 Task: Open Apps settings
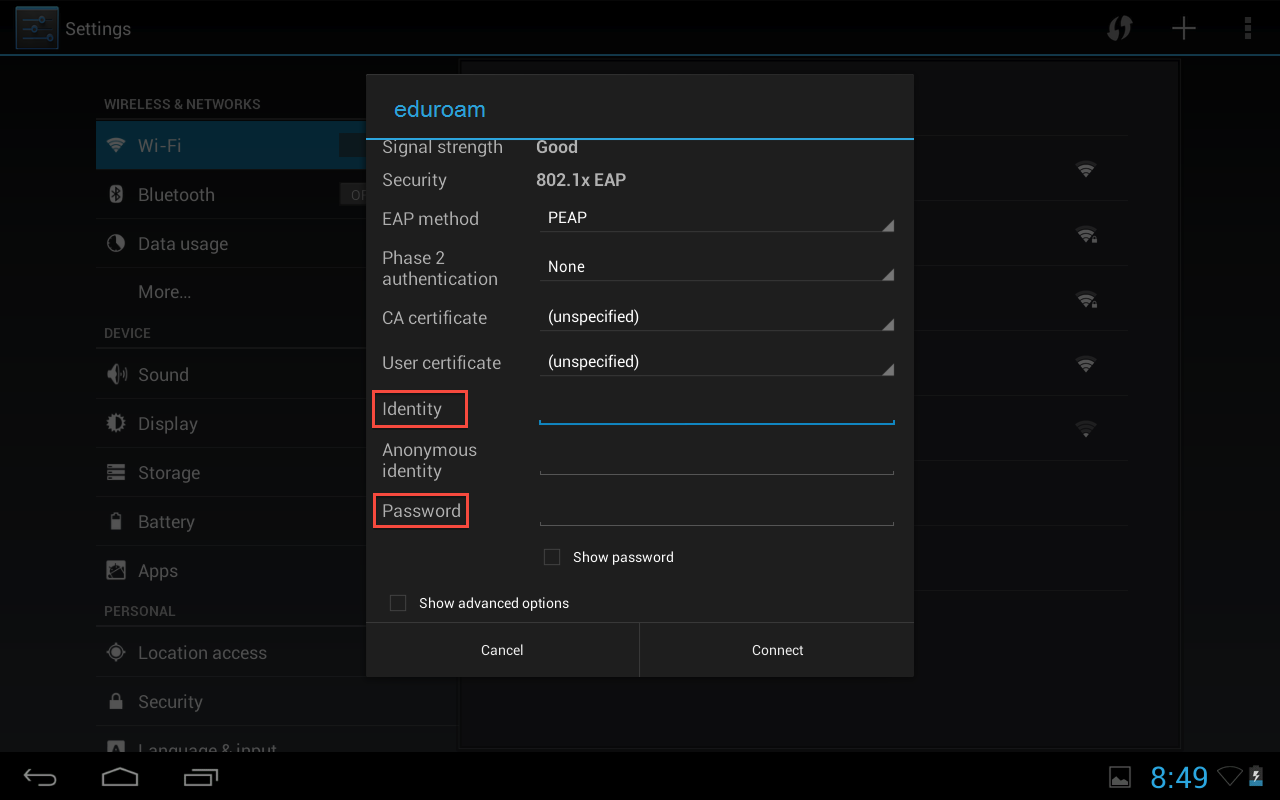pyautogui.click(x=231, y=570)
